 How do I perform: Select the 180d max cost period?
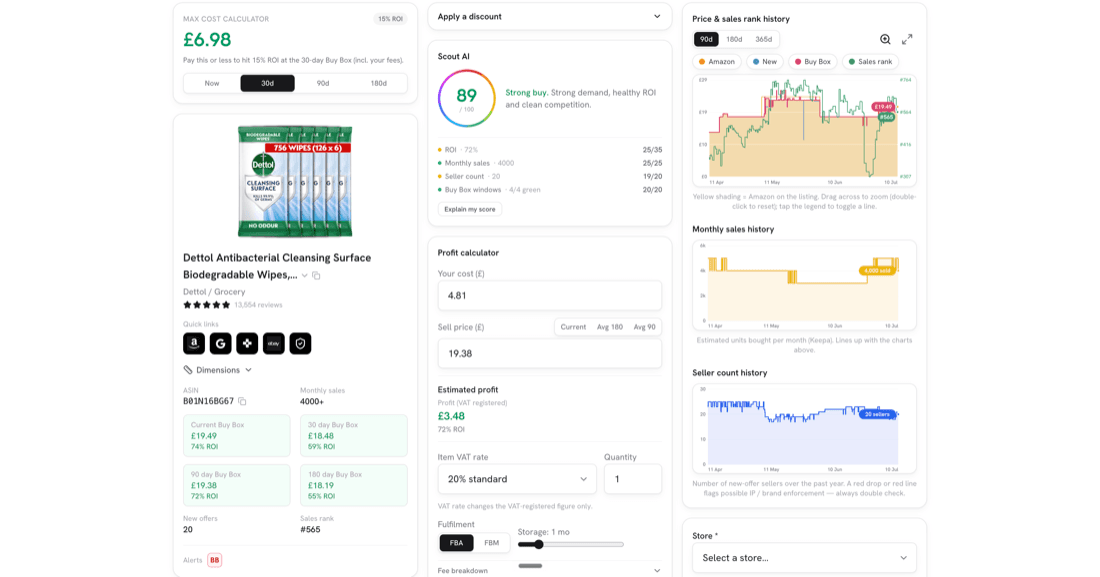(x=378, y=84)
